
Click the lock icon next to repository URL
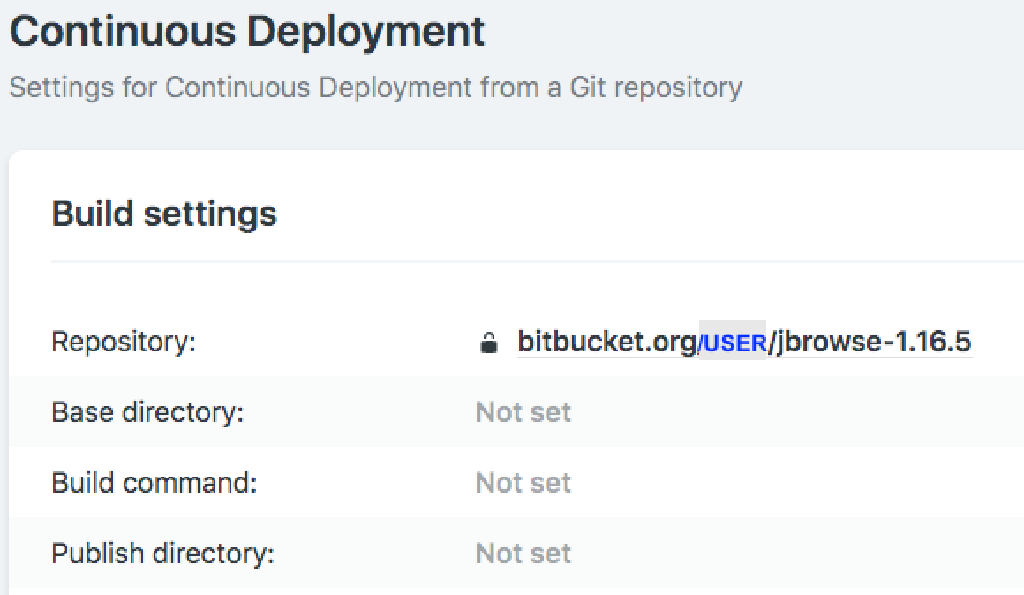point(490,341)
